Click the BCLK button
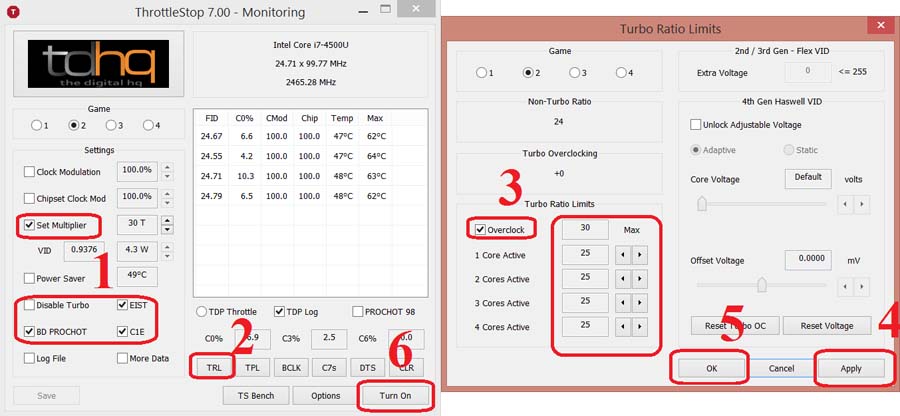 point(293,367)
